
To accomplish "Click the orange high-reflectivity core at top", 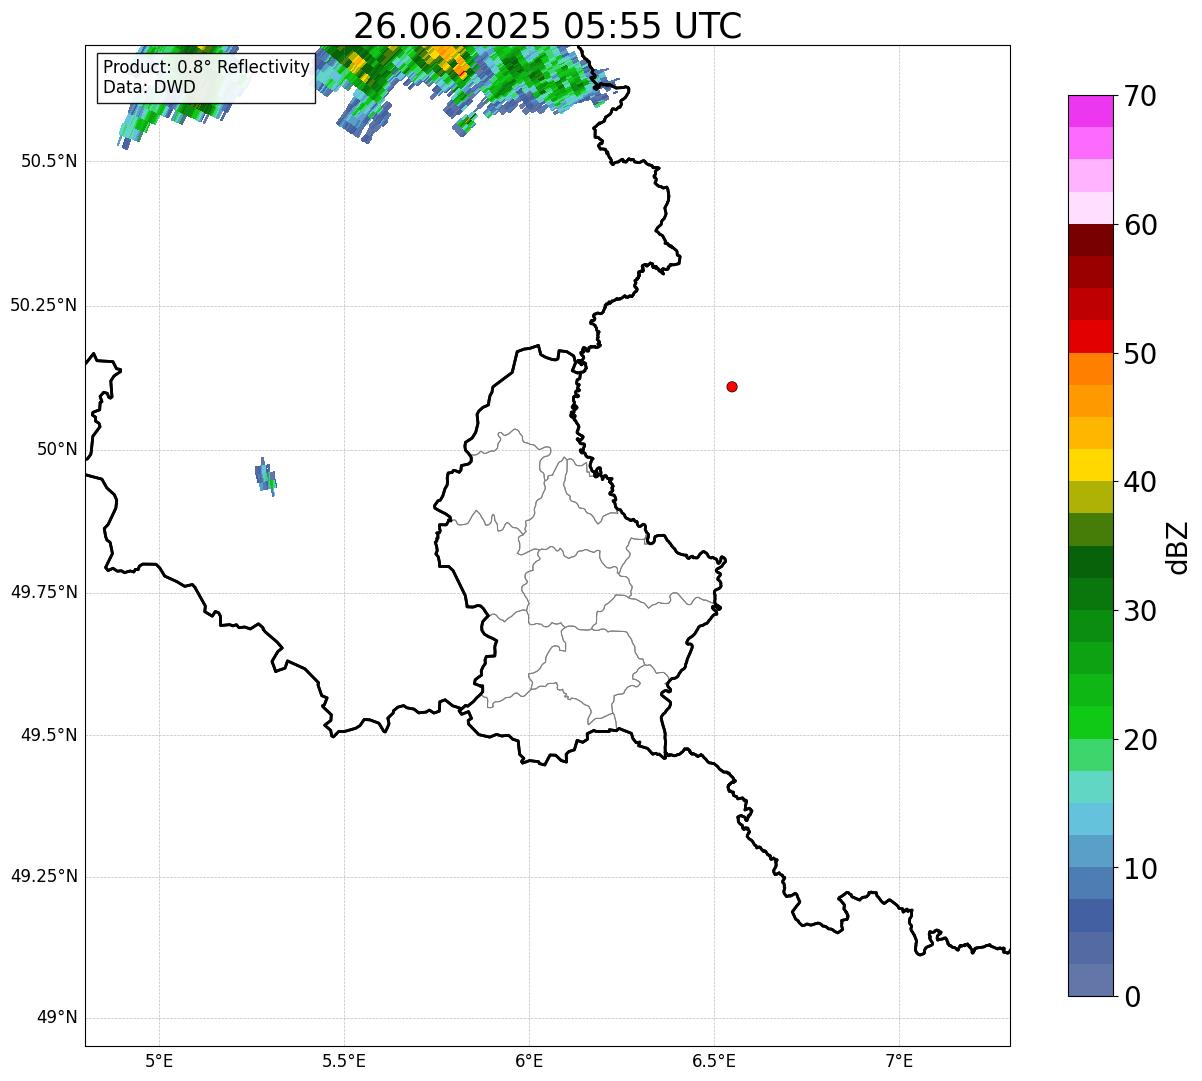I will (451, 57).
